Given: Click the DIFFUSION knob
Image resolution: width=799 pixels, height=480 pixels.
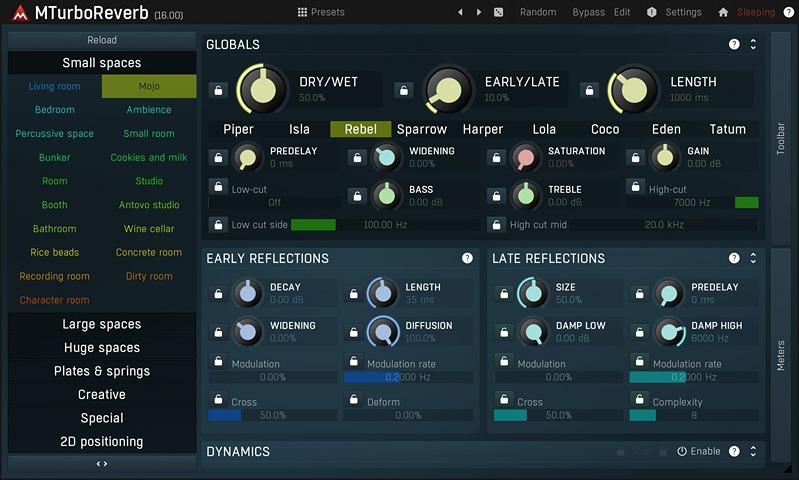Looking at the screenshot, I should point(383,331).
